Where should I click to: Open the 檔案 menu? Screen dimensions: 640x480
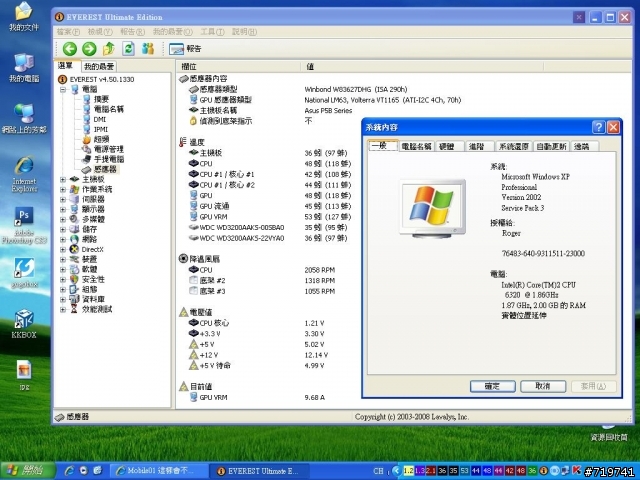click(68, 31)
